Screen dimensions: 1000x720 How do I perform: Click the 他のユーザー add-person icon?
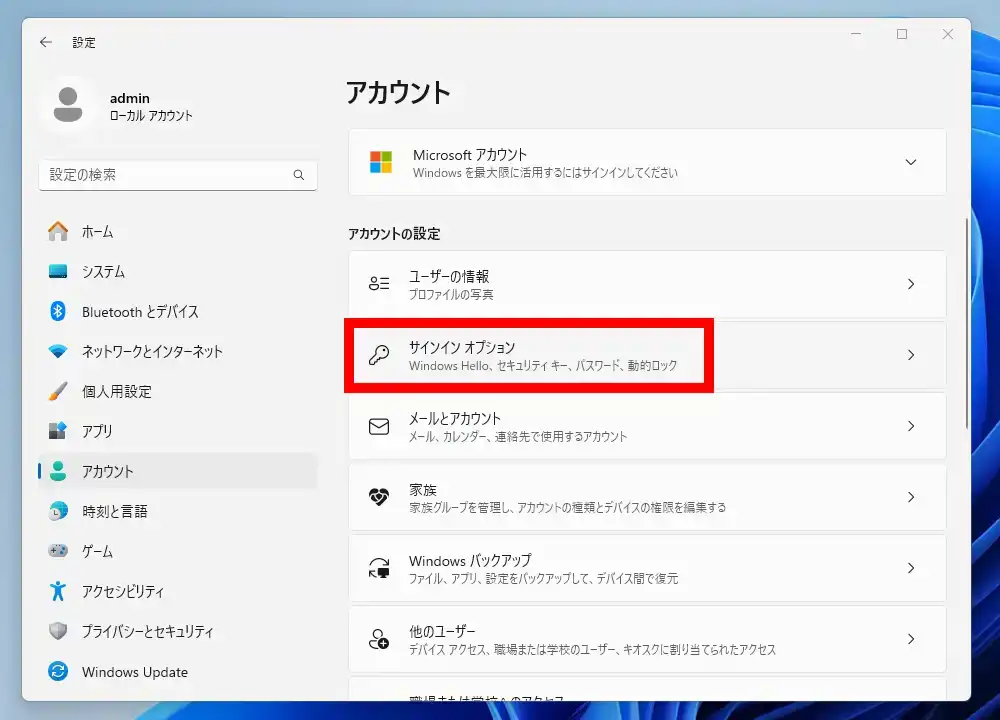[x=379, y=639]
